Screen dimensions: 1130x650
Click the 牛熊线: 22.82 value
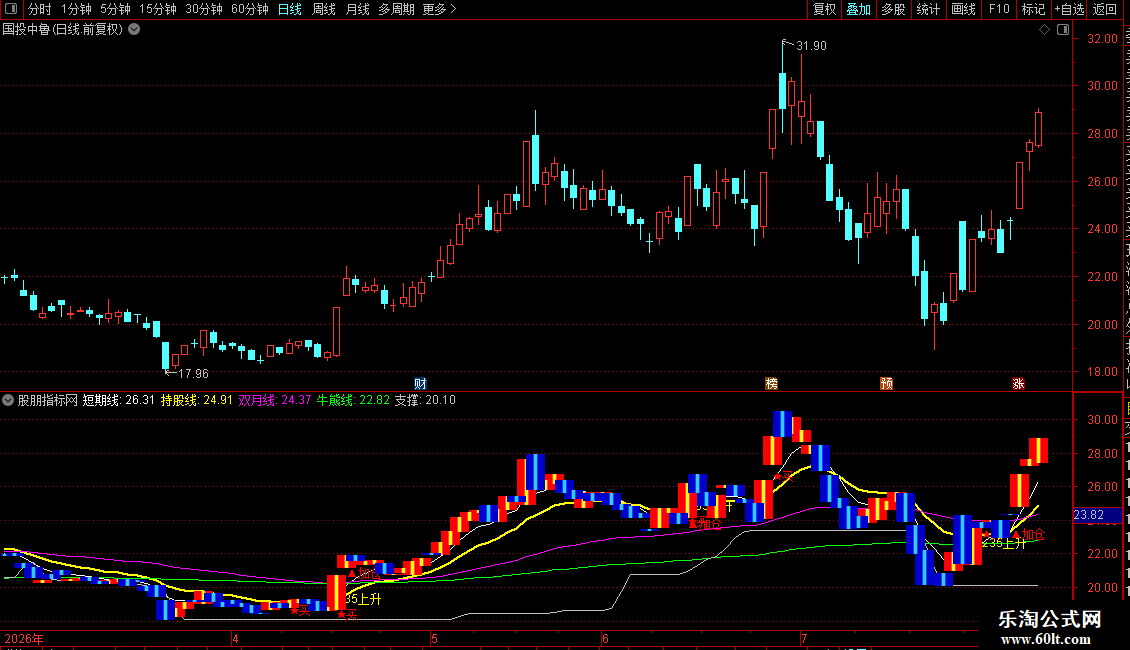353,400
